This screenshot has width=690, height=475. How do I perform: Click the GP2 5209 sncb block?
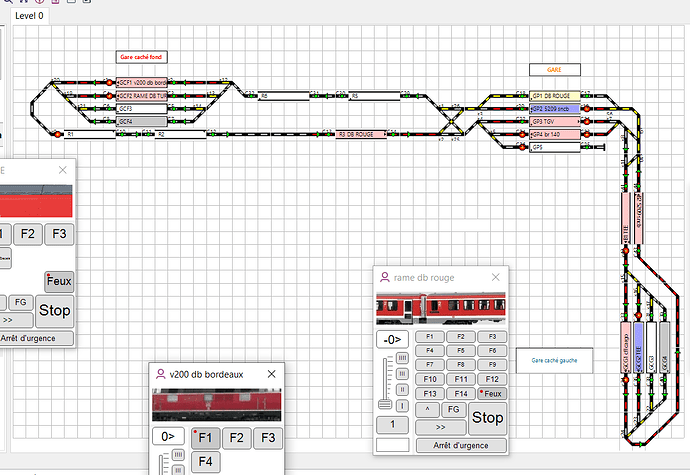pyautogui.click(x=555, y=108)
